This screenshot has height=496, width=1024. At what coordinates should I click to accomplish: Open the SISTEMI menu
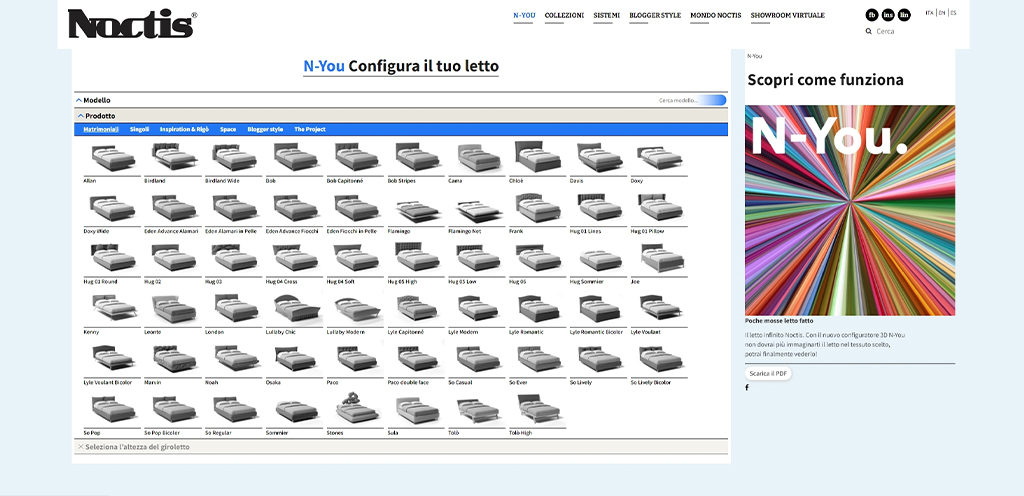point(607,15)
